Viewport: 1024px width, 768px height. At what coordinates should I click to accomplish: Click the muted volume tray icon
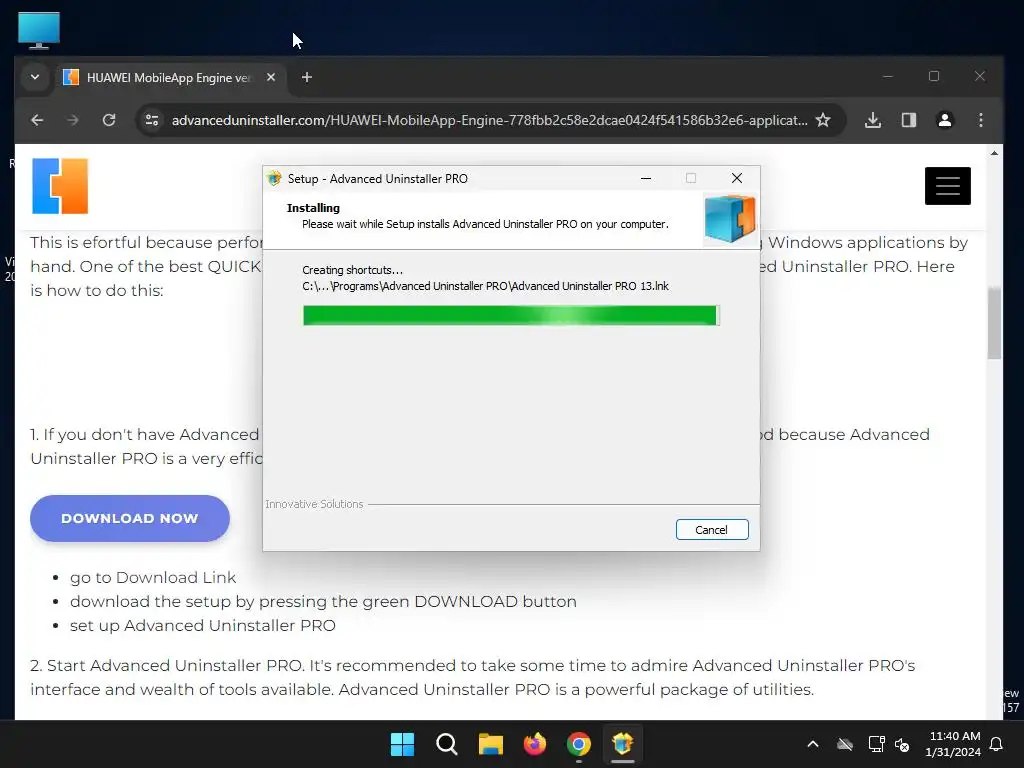[903, 744]
